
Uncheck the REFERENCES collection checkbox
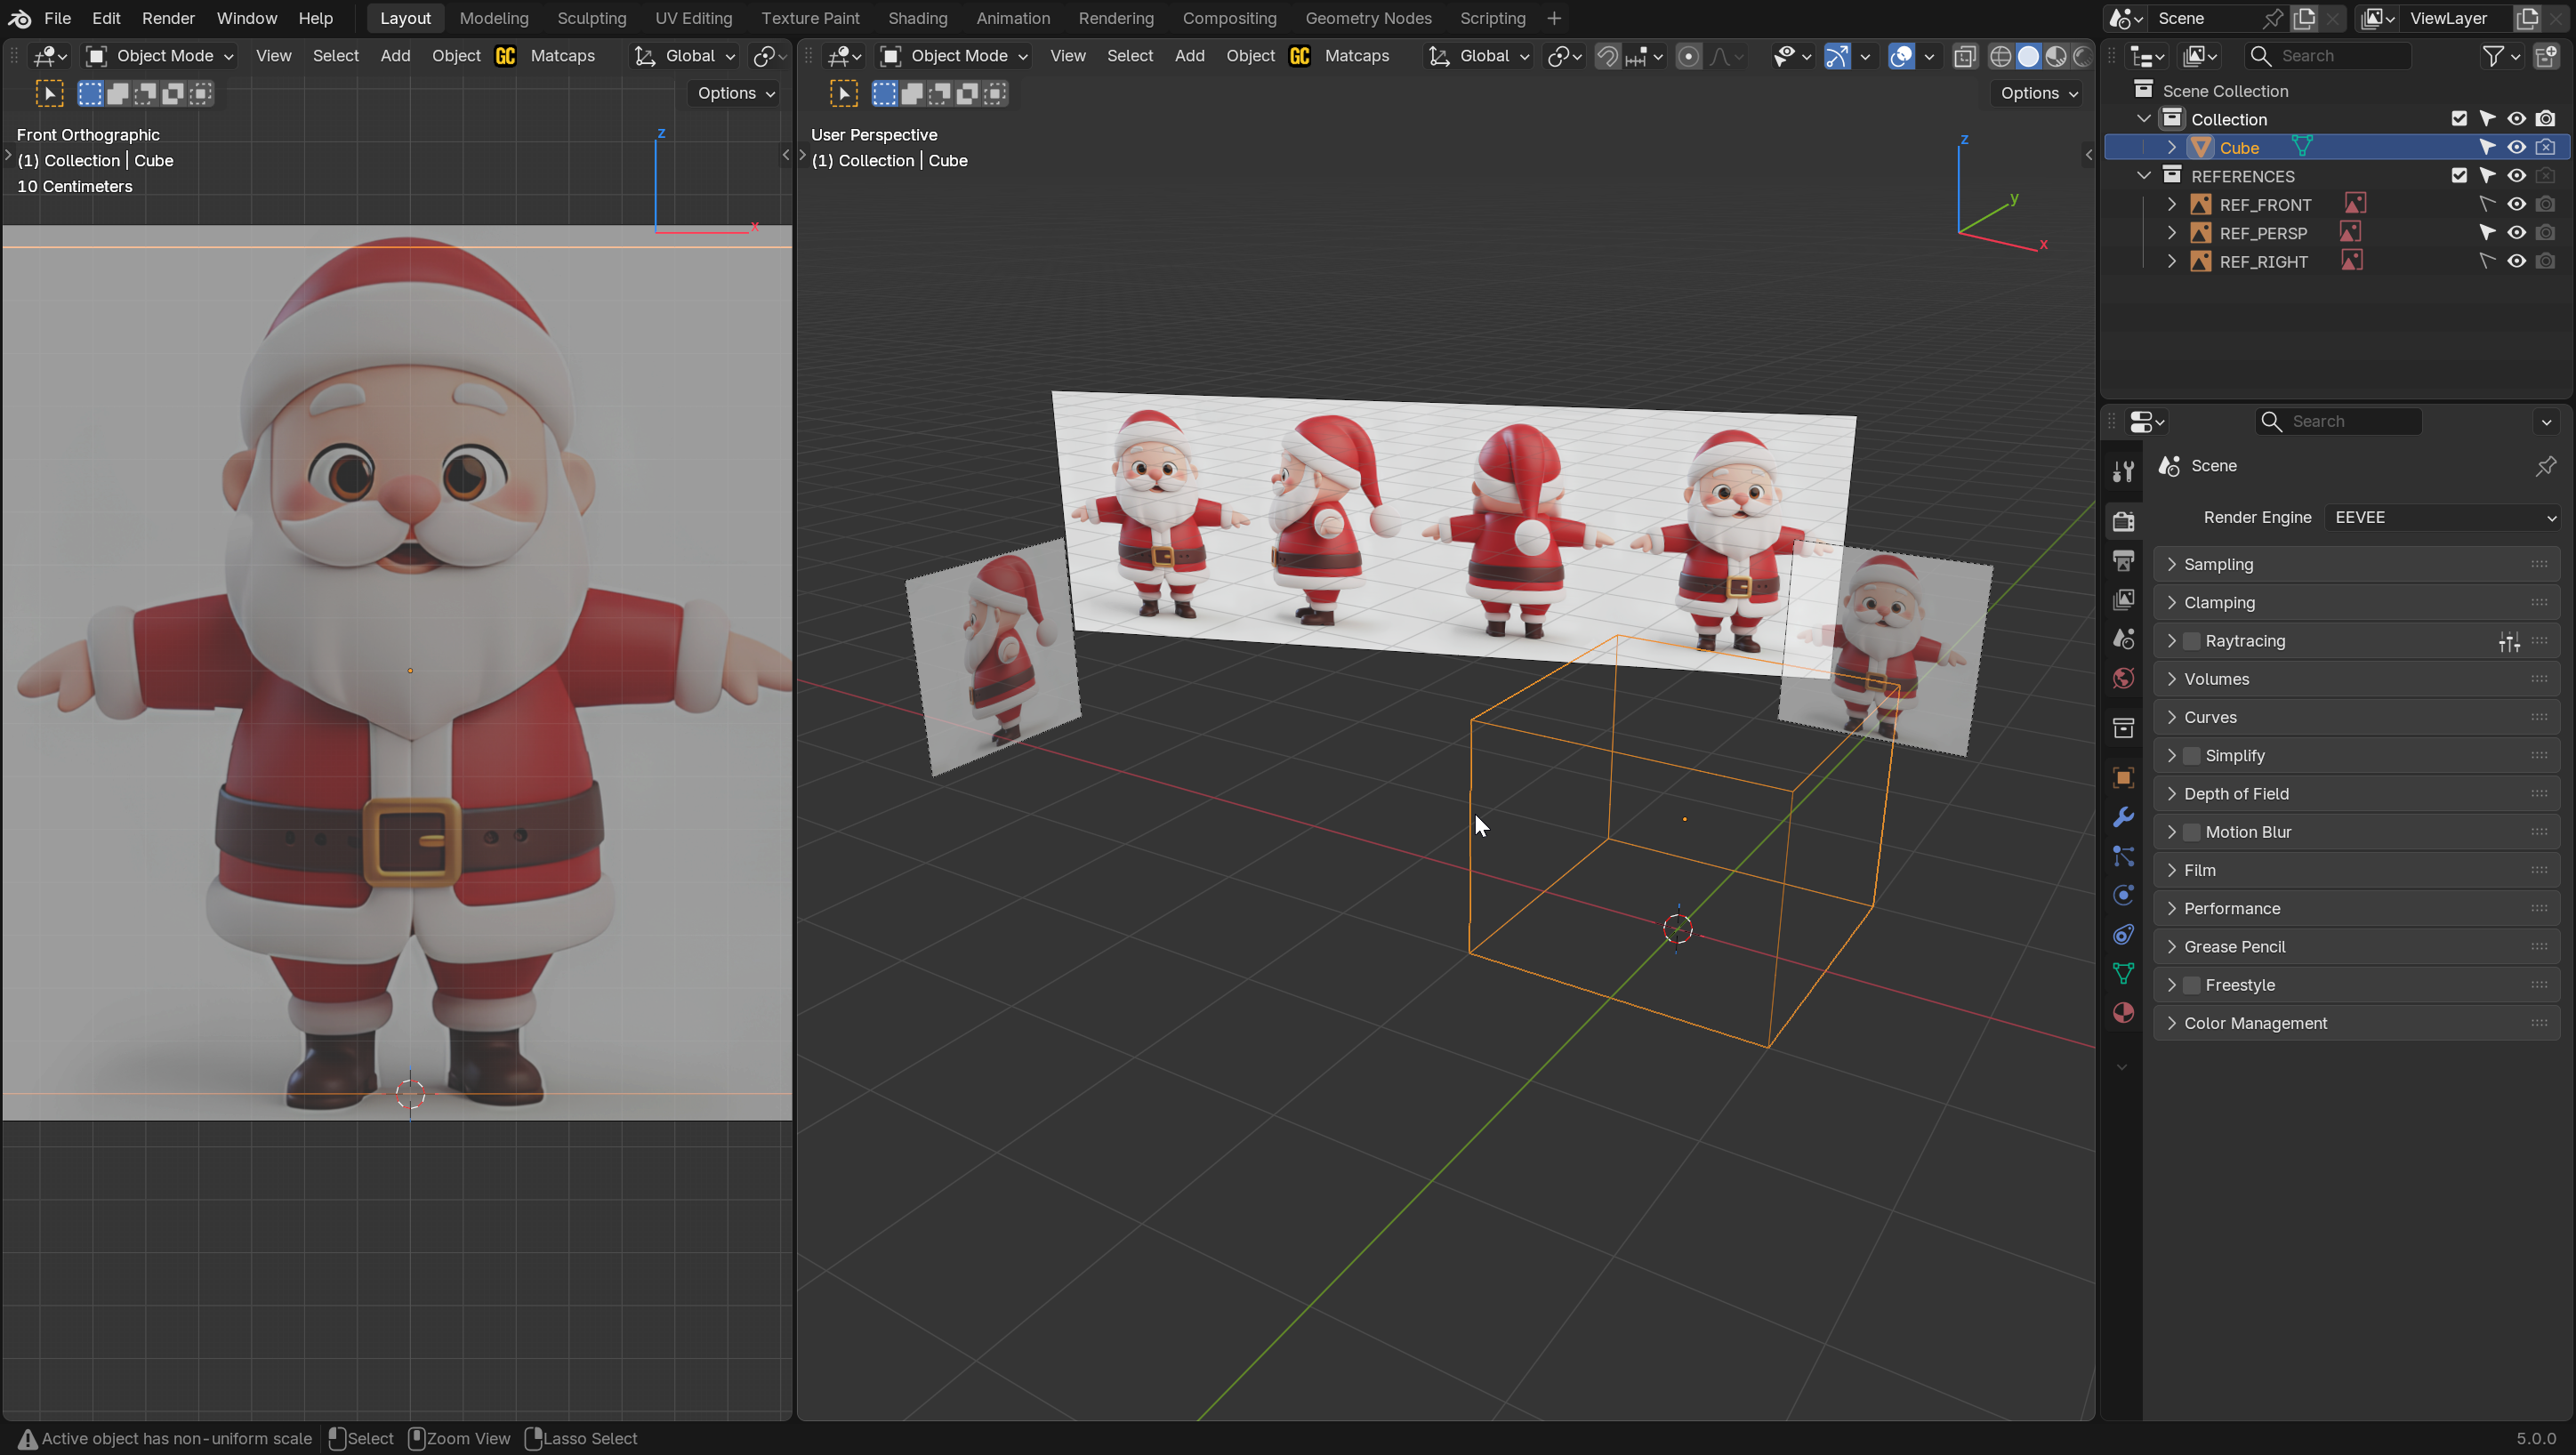coord(2459,176)
